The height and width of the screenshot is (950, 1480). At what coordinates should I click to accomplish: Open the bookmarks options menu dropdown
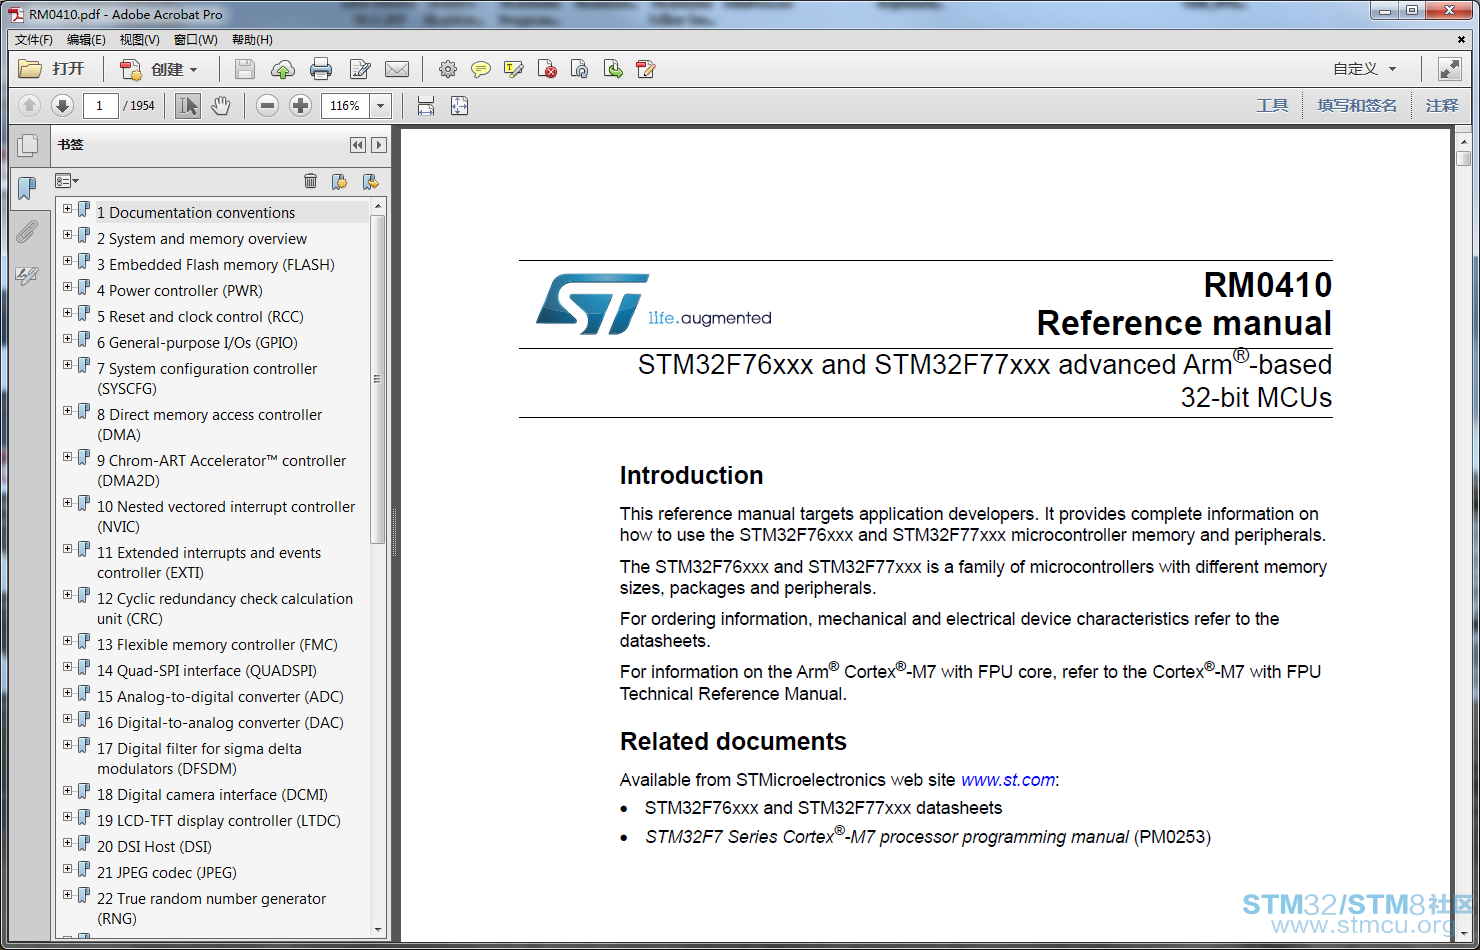67,181
